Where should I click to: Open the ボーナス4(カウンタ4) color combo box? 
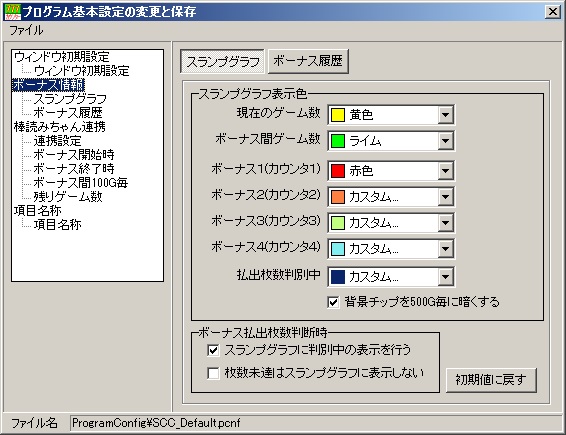391,249
